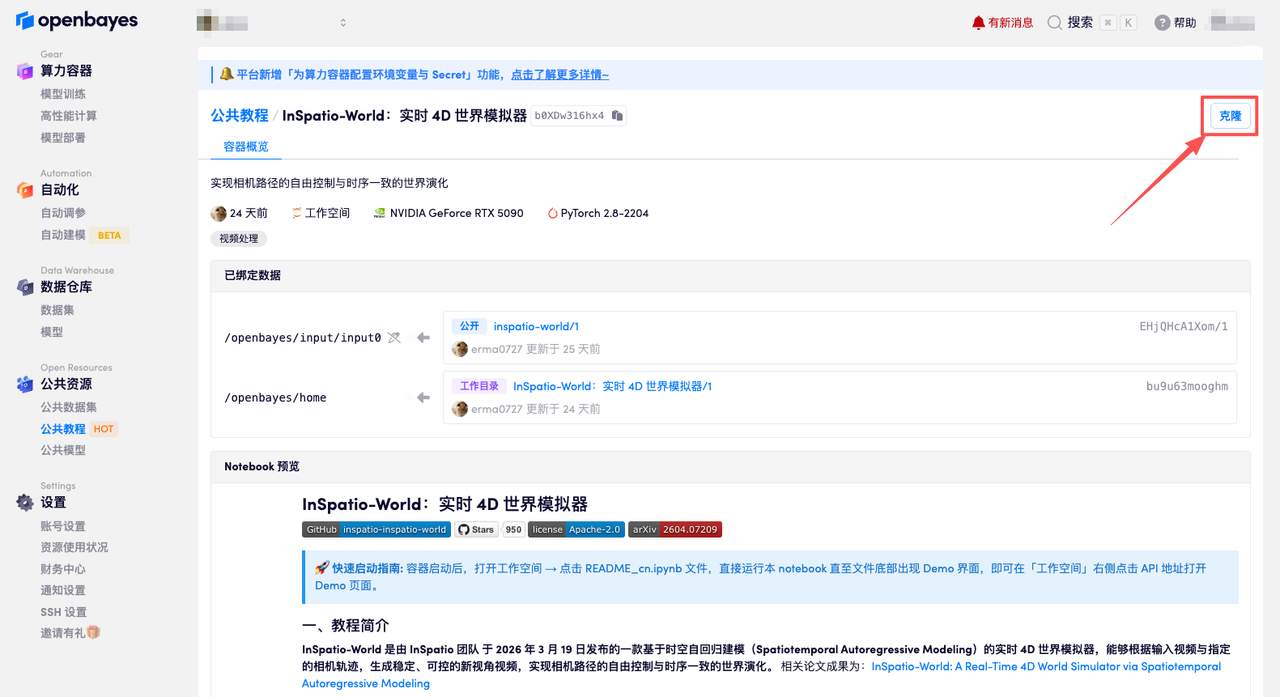Click the announcement bell icon in banner
This screenshot has height=697, width=1280.
227,74
